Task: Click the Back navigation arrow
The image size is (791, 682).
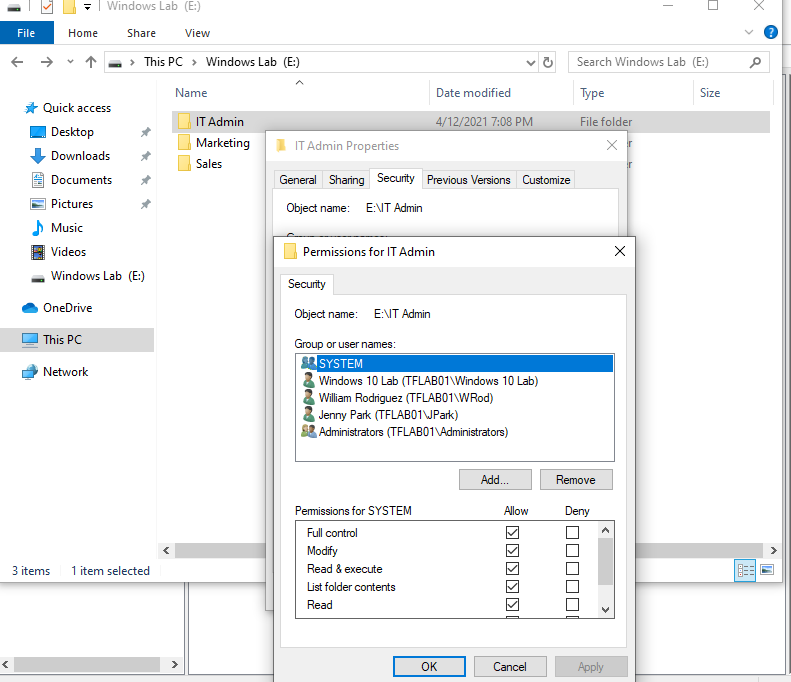Action: 17,62
